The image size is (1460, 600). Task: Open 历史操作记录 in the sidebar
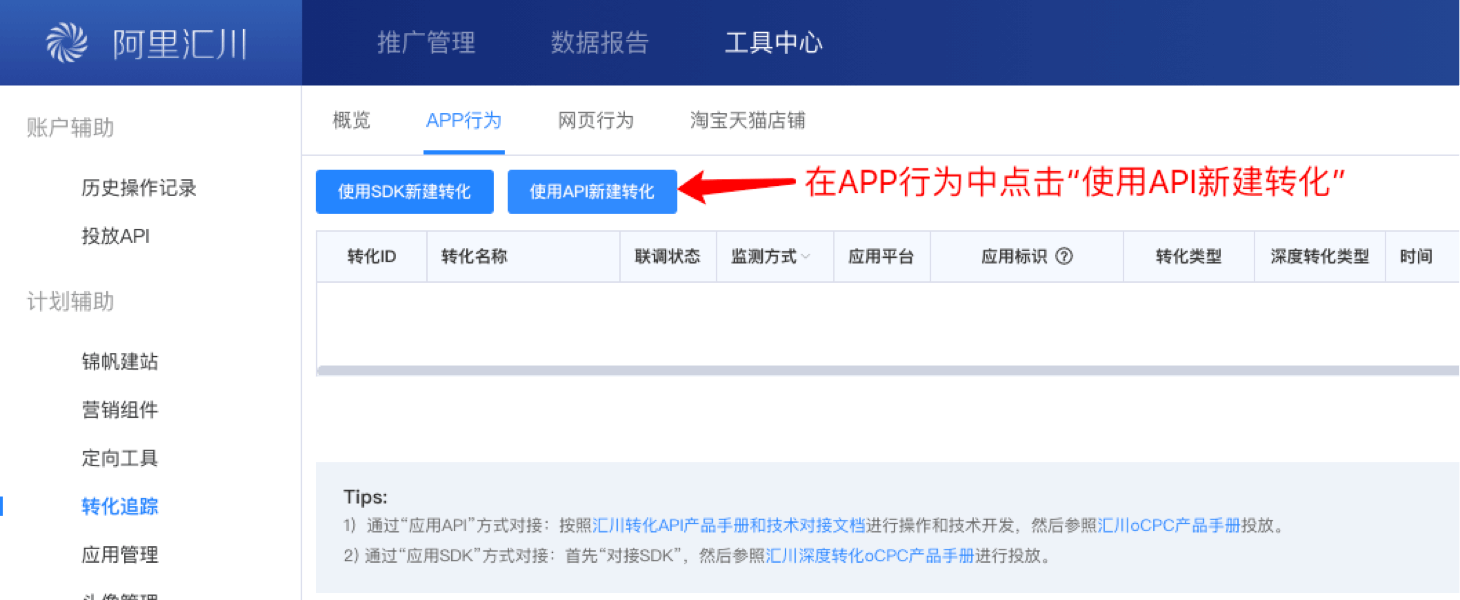tap(139, 188)
